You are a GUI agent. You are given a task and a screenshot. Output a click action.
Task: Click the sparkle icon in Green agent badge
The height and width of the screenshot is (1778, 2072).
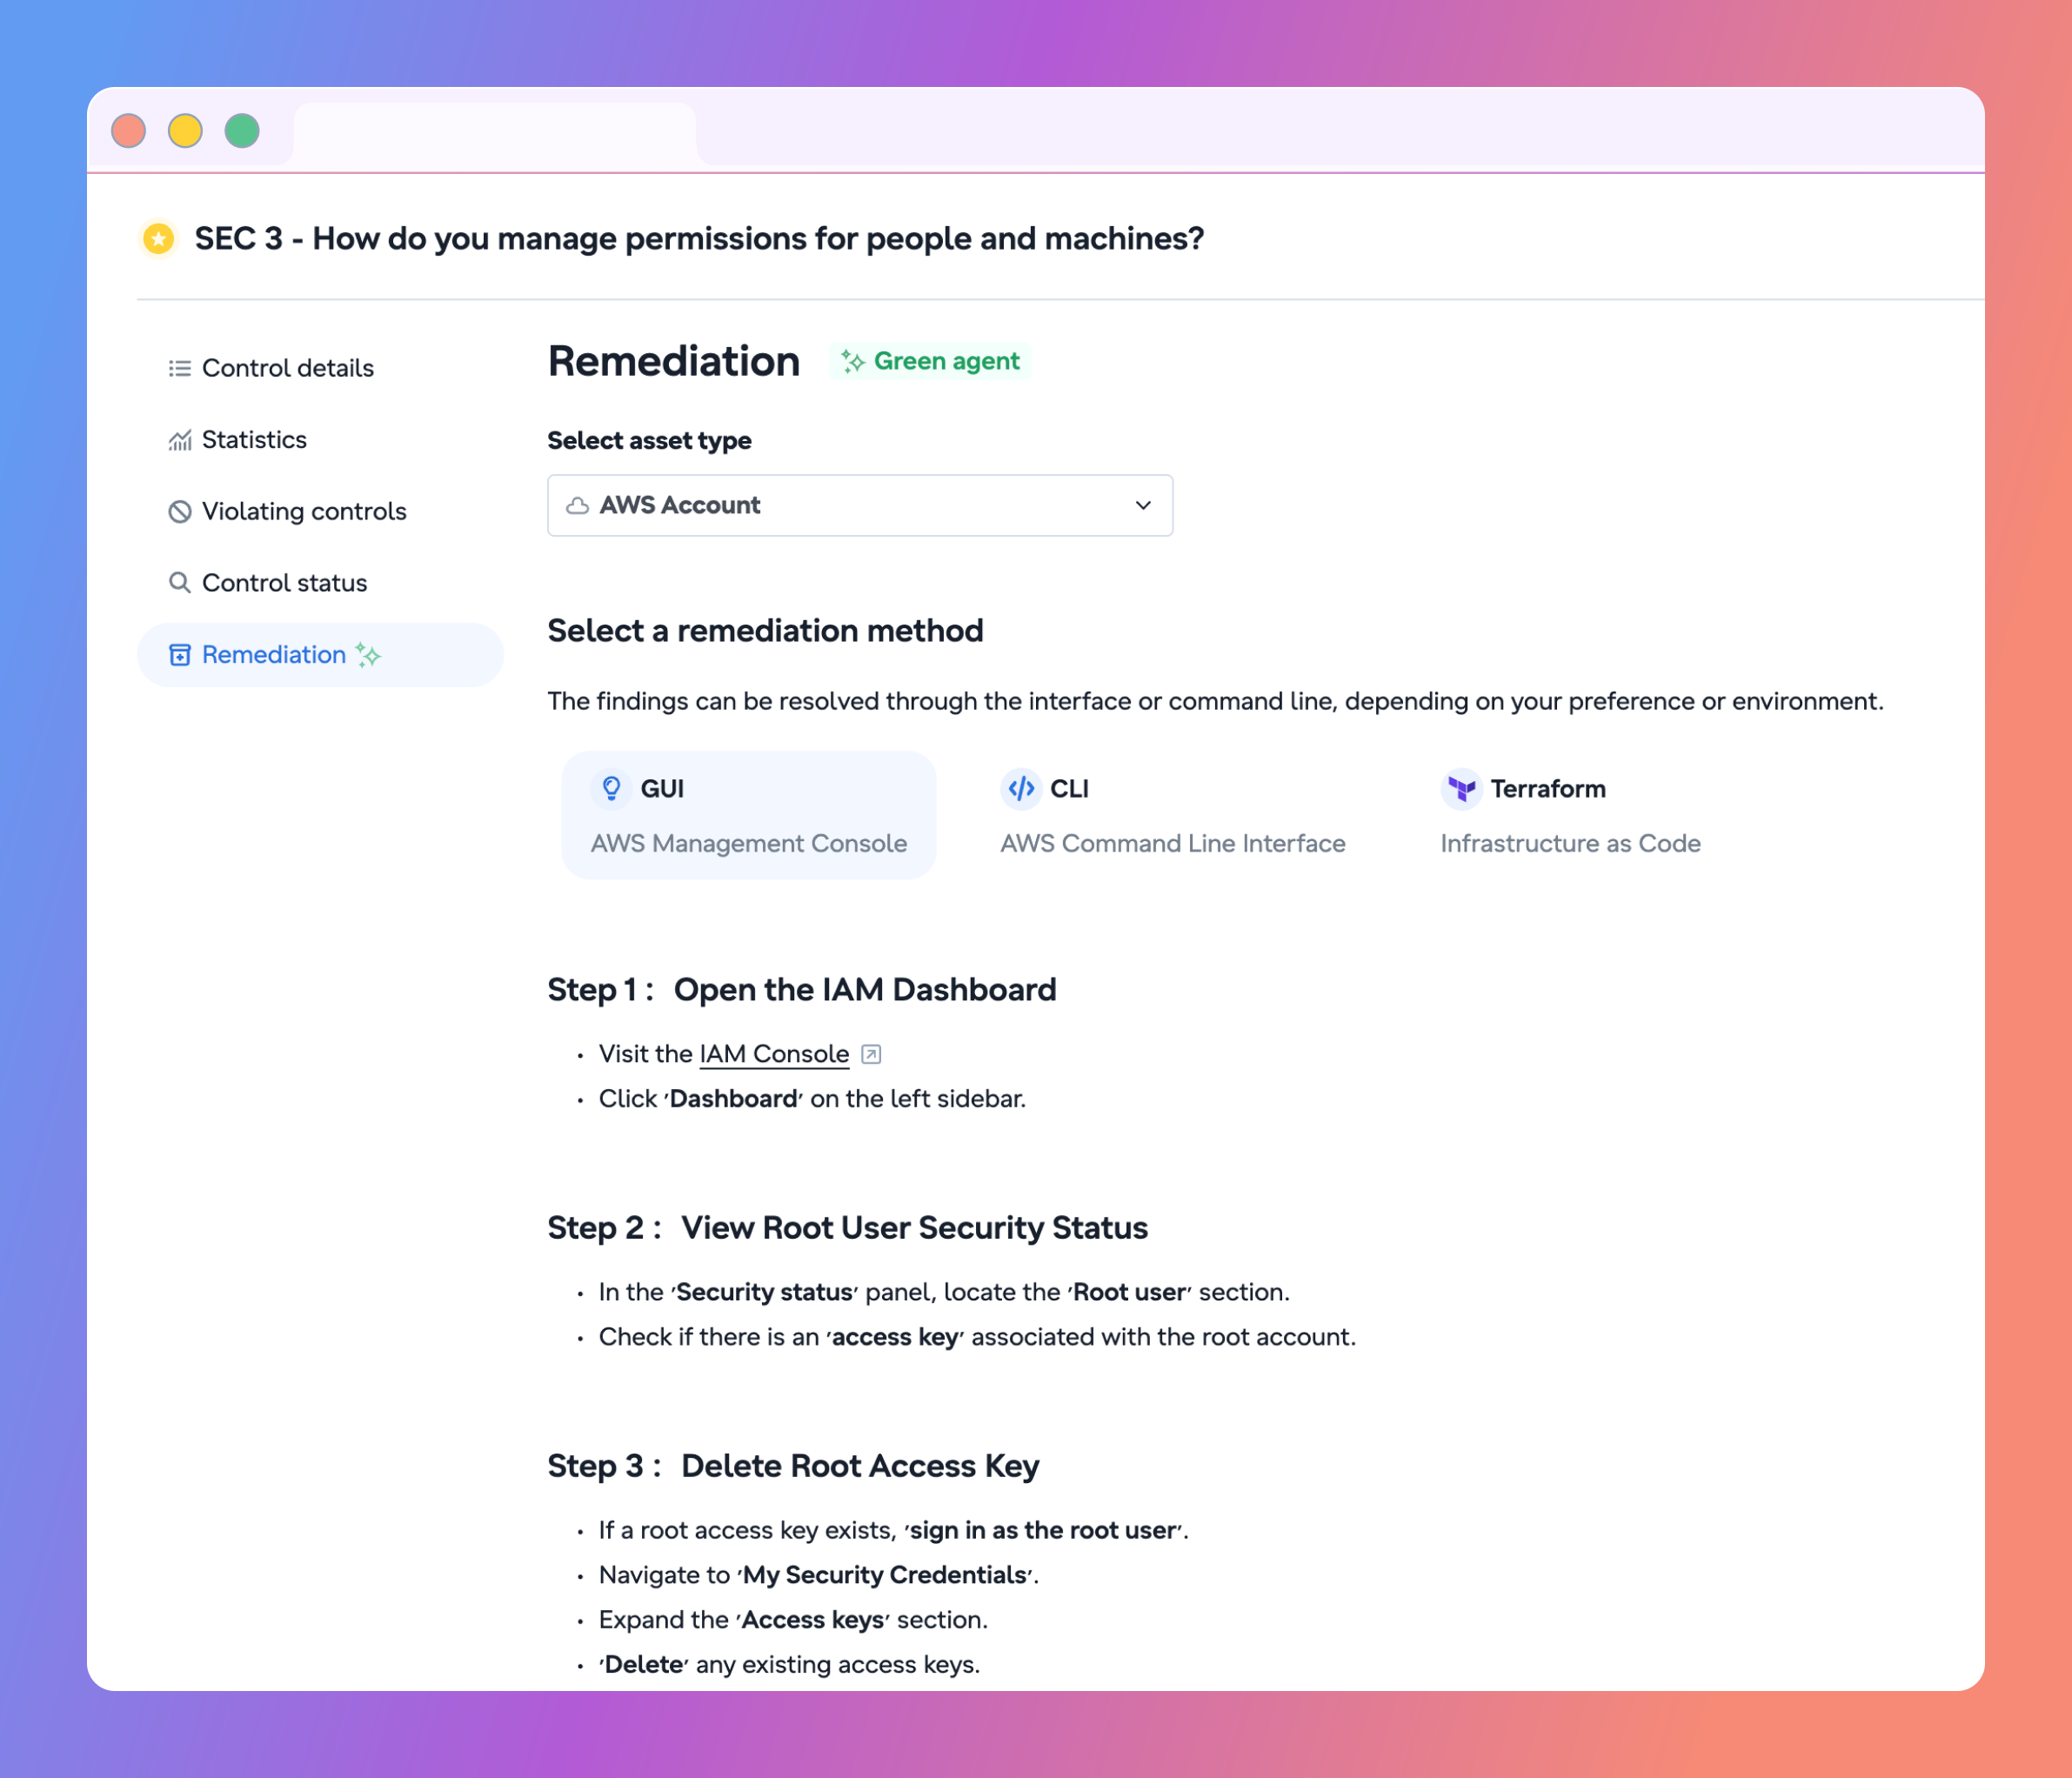click(853, 361)
